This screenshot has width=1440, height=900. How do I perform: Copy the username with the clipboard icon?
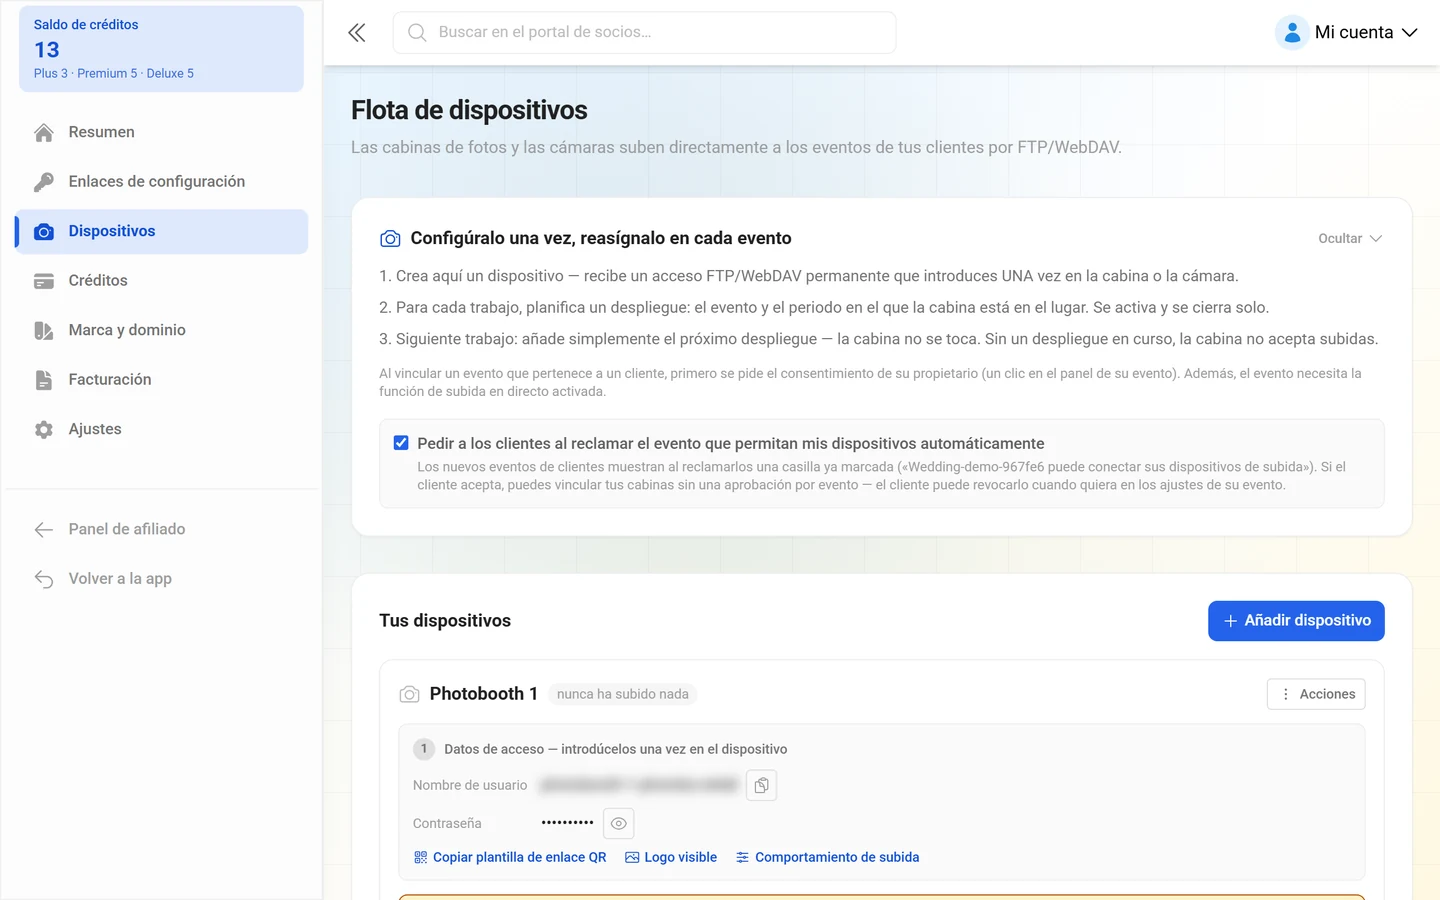(x=761, y=786)
